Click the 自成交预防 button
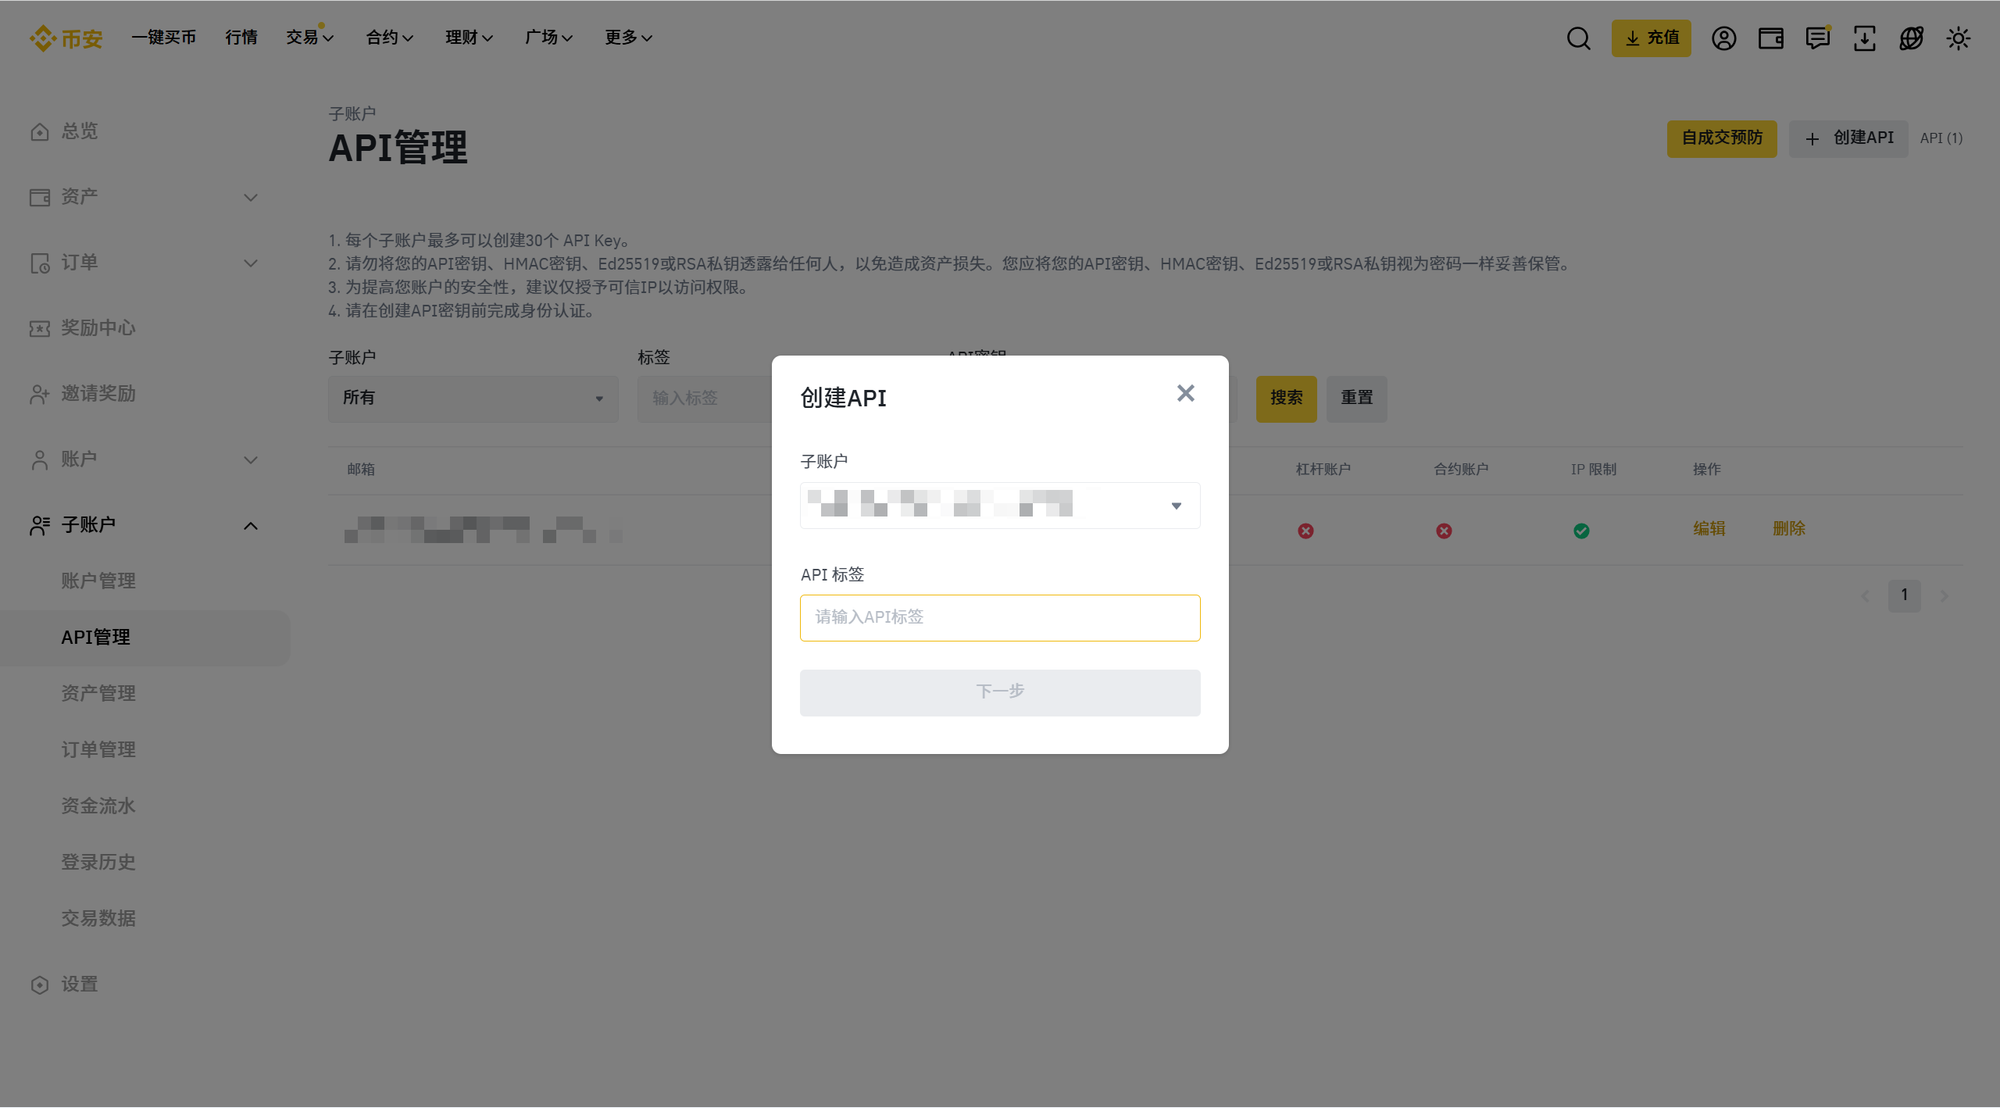2000x1108 pixels. coord(1721,138)
